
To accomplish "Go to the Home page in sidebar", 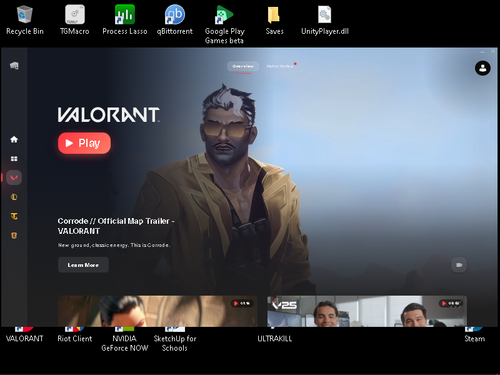I will point(14,139).
